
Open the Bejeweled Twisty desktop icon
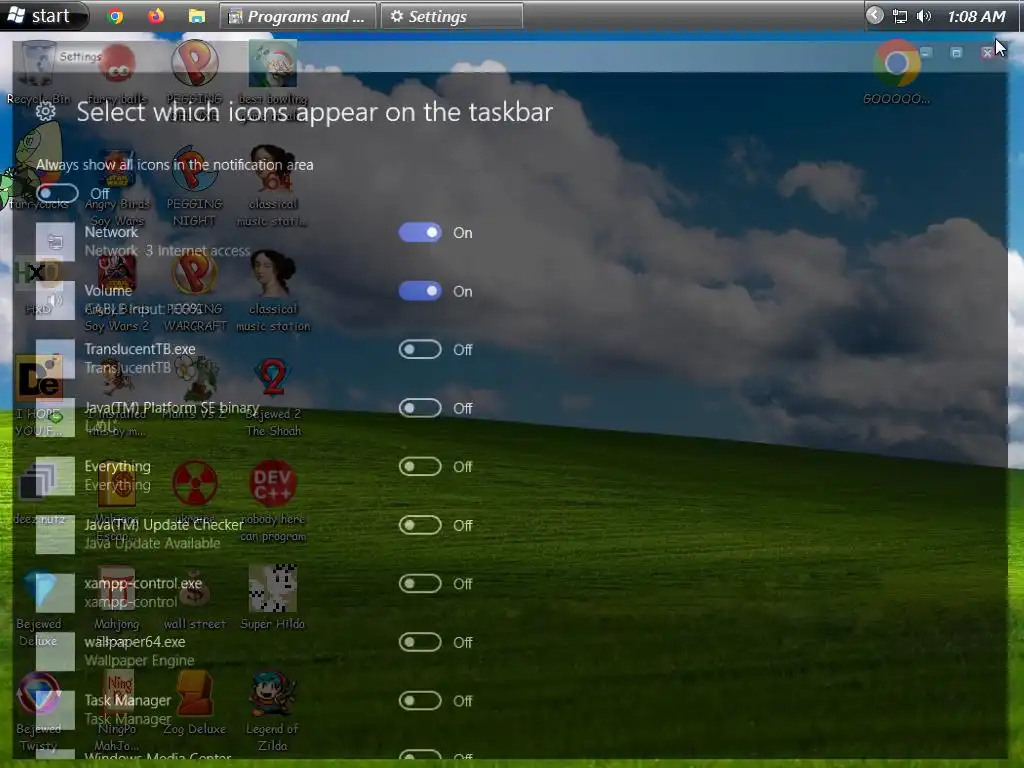[x=38, y=712]
